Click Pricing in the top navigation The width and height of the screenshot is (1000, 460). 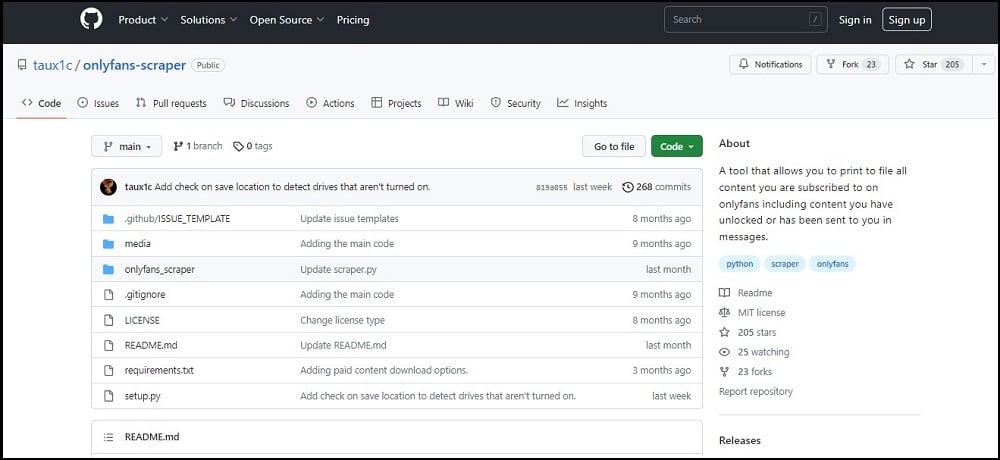coord(353,20)
